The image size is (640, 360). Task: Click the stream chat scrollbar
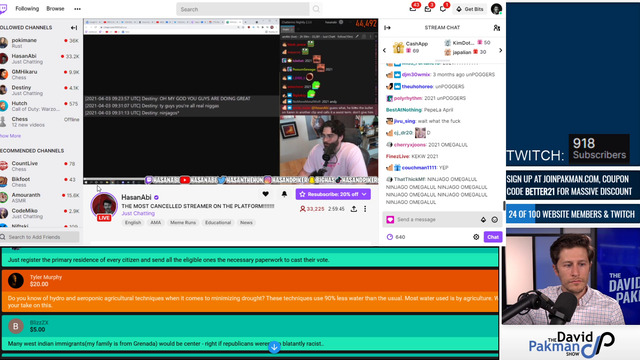point(504,205)
